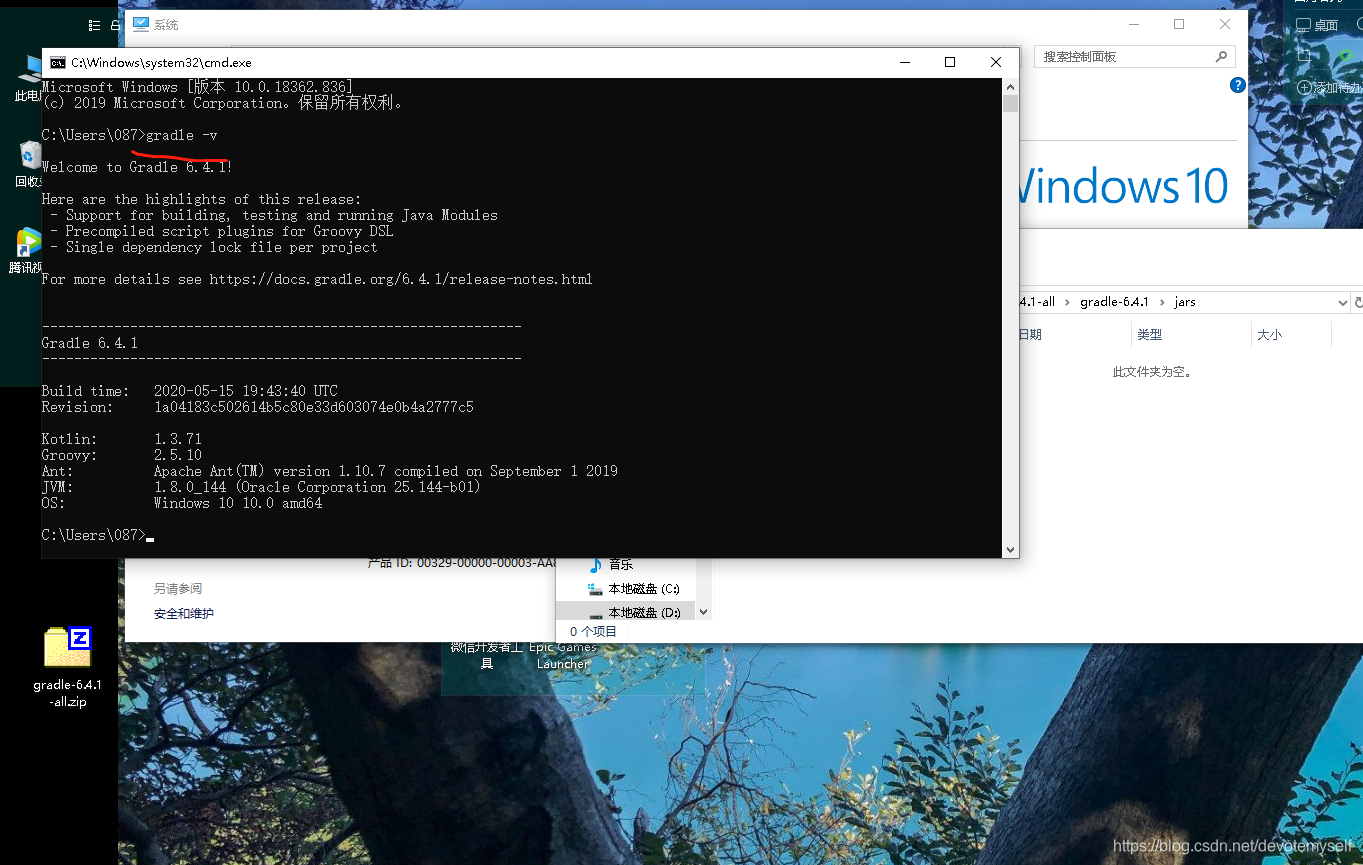1363x865 pixels.
Task: Click the '另请参阅' heading in System window
Action: [x=177, y=589]
